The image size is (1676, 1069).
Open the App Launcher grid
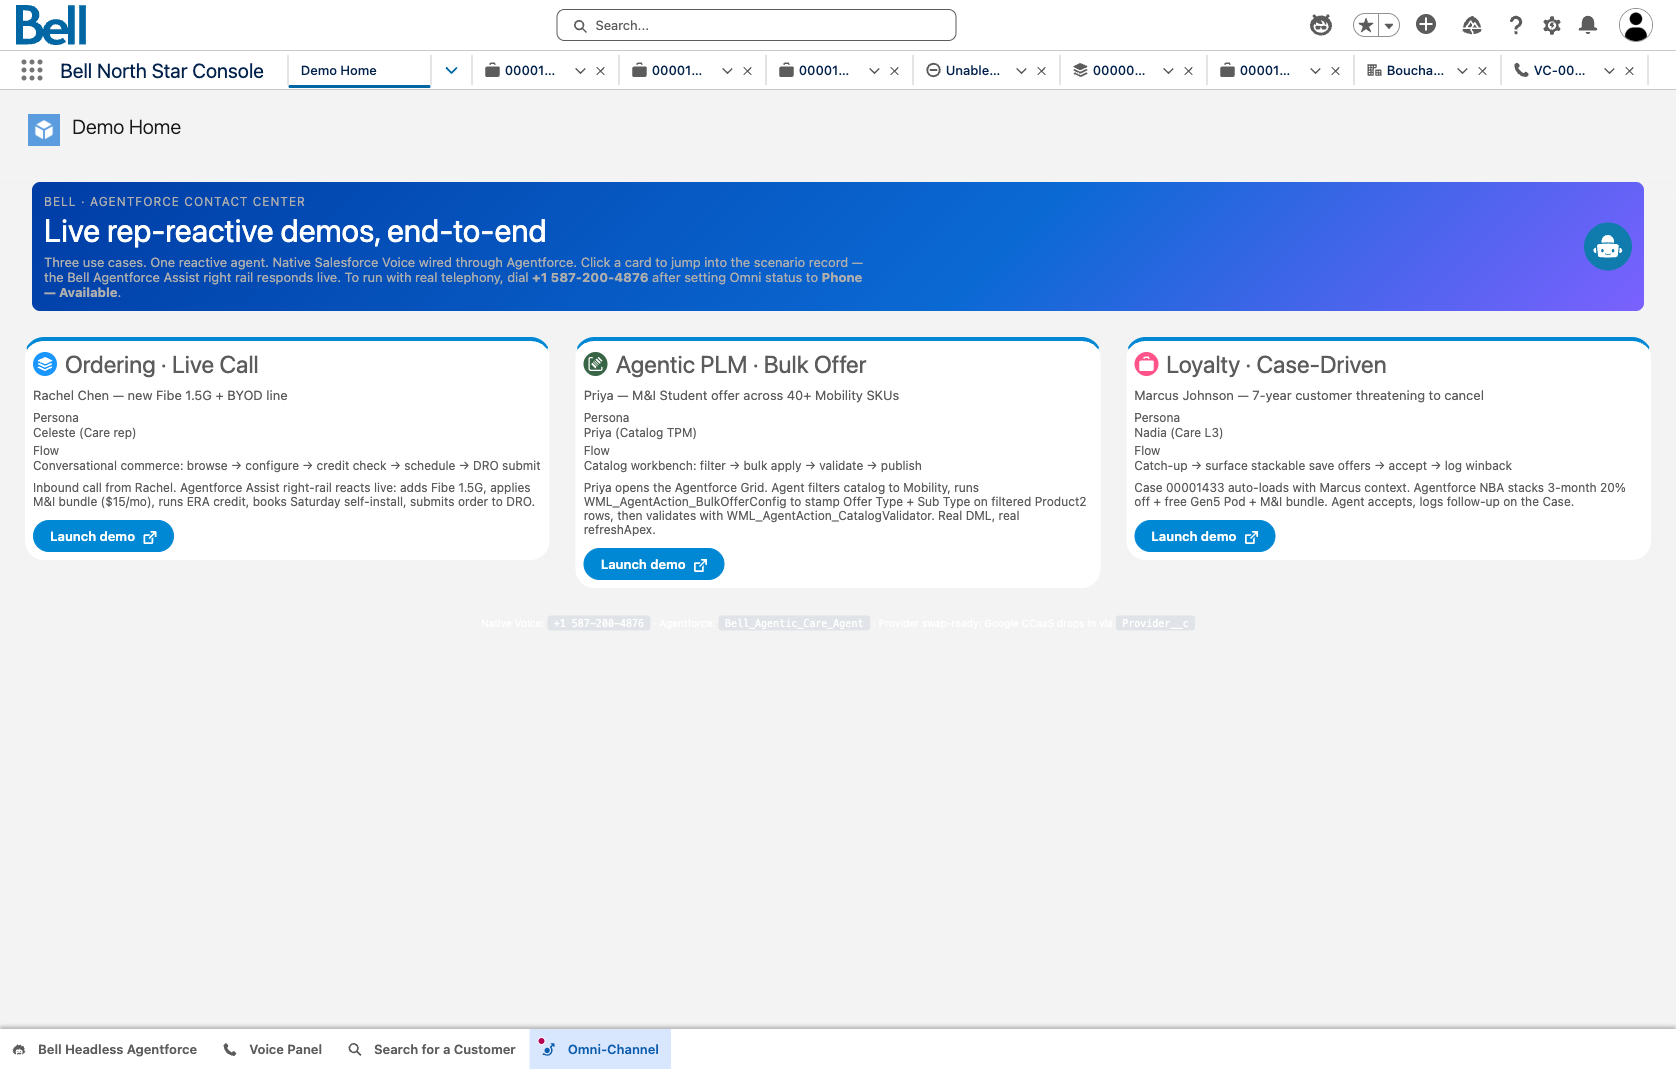(32, 70)
